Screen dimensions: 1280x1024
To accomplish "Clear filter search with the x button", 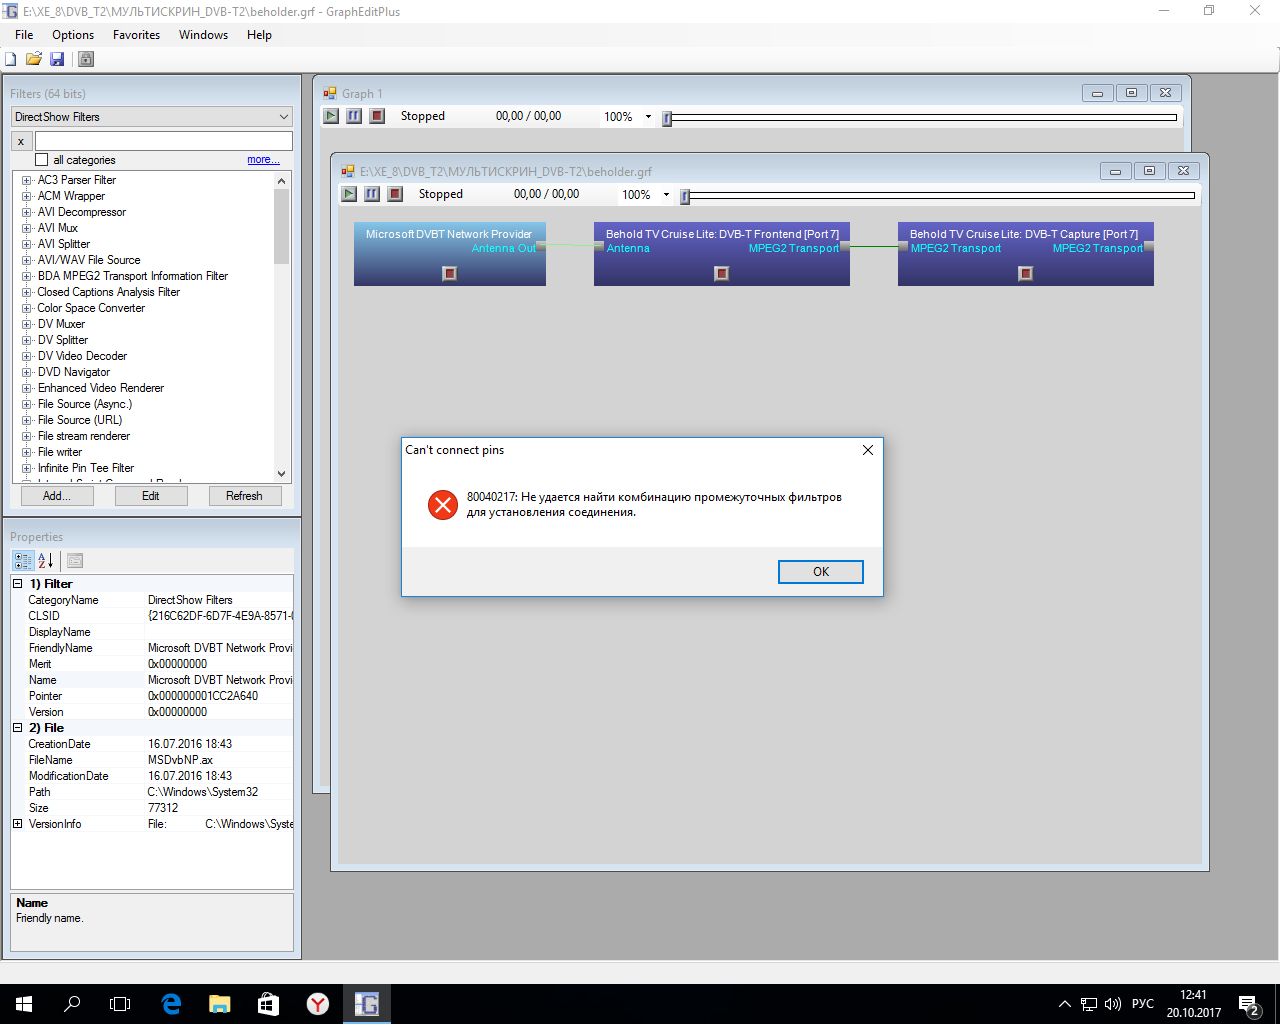I will point(21,141).
